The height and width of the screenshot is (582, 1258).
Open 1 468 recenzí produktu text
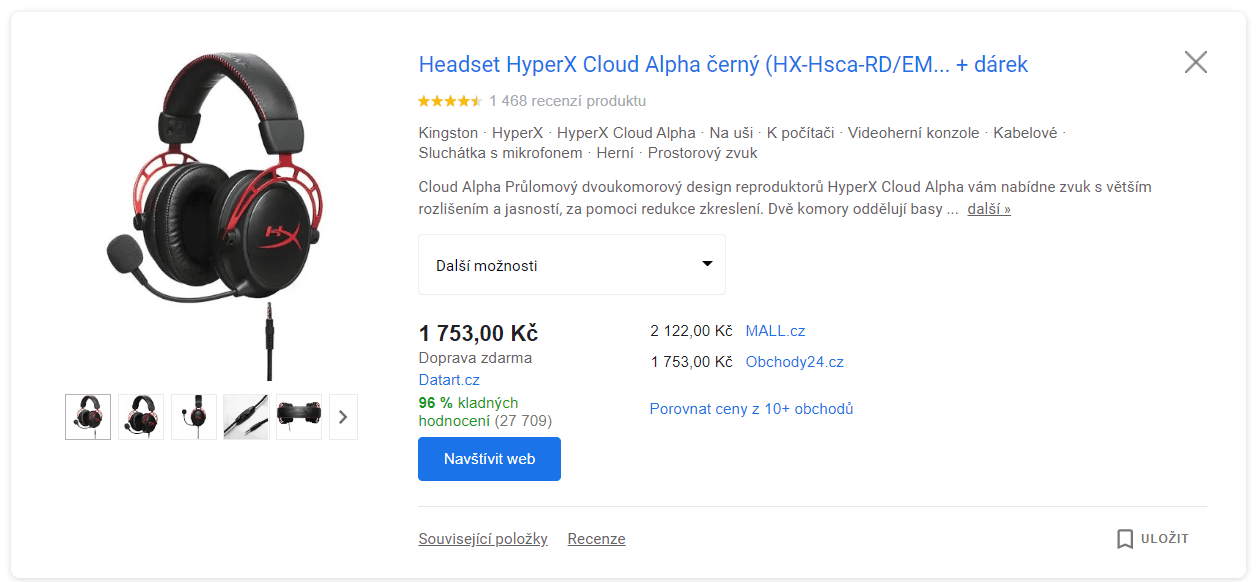567,101
